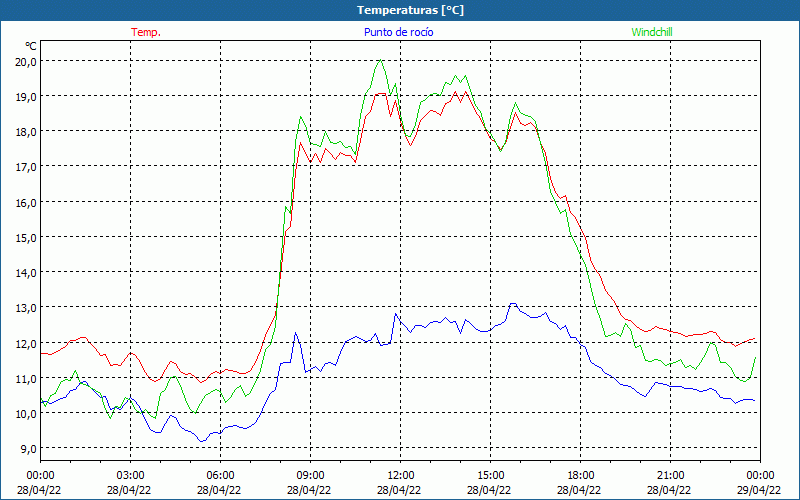
Task: Click the 29/04/22 date label
Action: click(x=759, y=490)
